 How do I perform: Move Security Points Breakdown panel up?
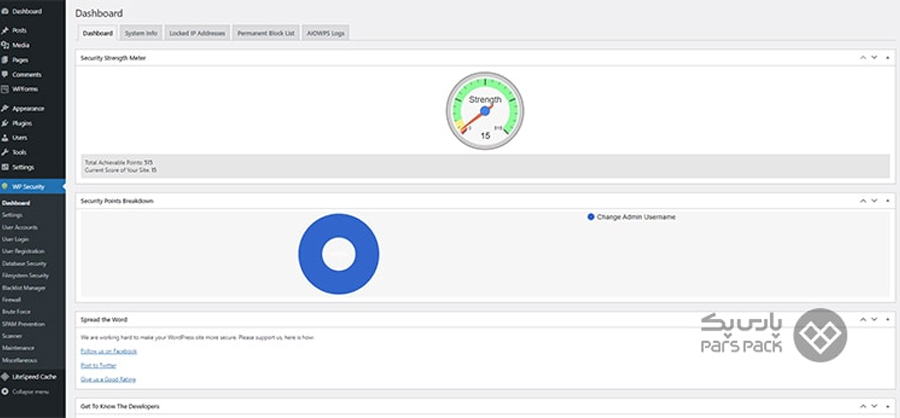coord(863,201)
